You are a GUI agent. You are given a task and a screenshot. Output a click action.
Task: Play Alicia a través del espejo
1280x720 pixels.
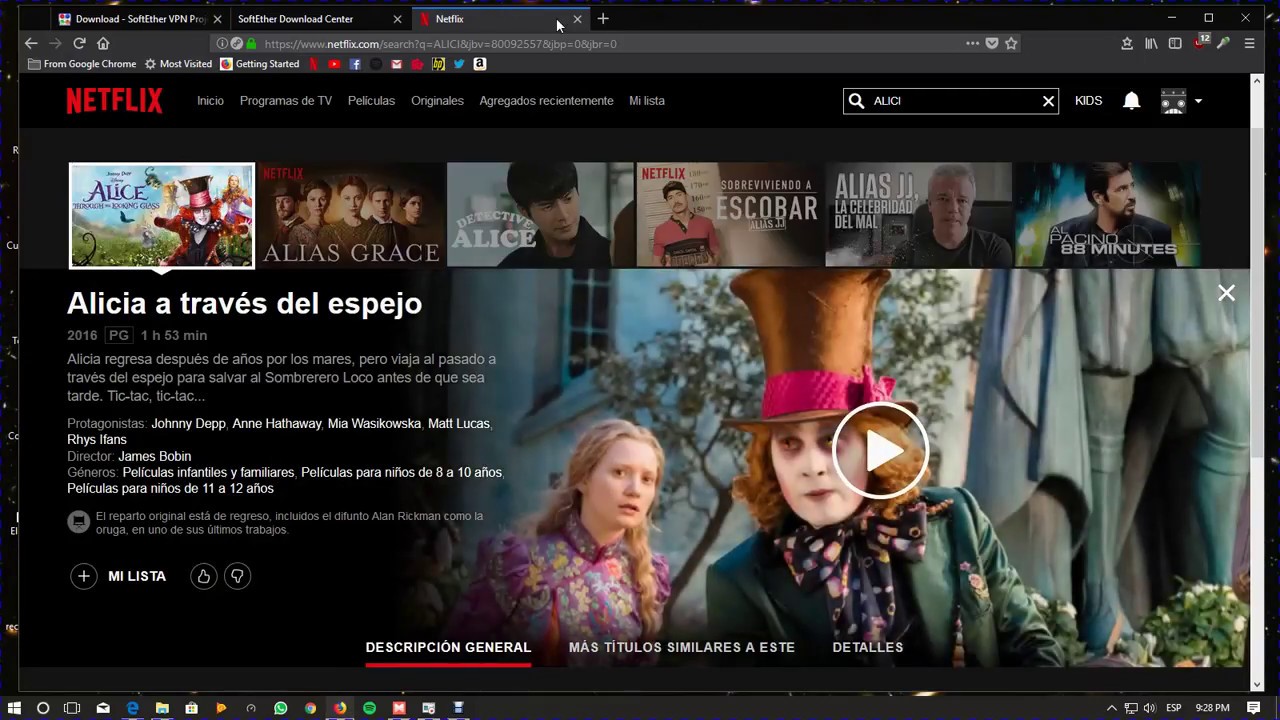pos(880,450)
